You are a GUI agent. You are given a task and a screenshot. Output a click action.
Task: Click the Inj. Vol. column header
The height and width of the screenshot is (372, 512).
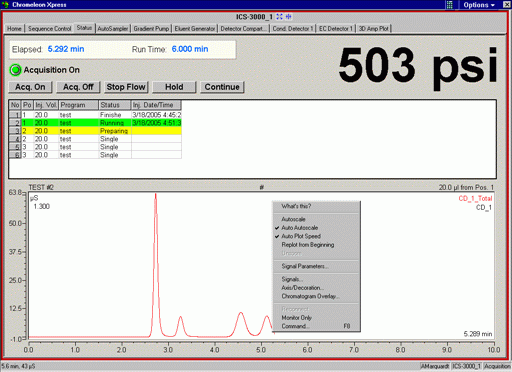click(46, 105)
